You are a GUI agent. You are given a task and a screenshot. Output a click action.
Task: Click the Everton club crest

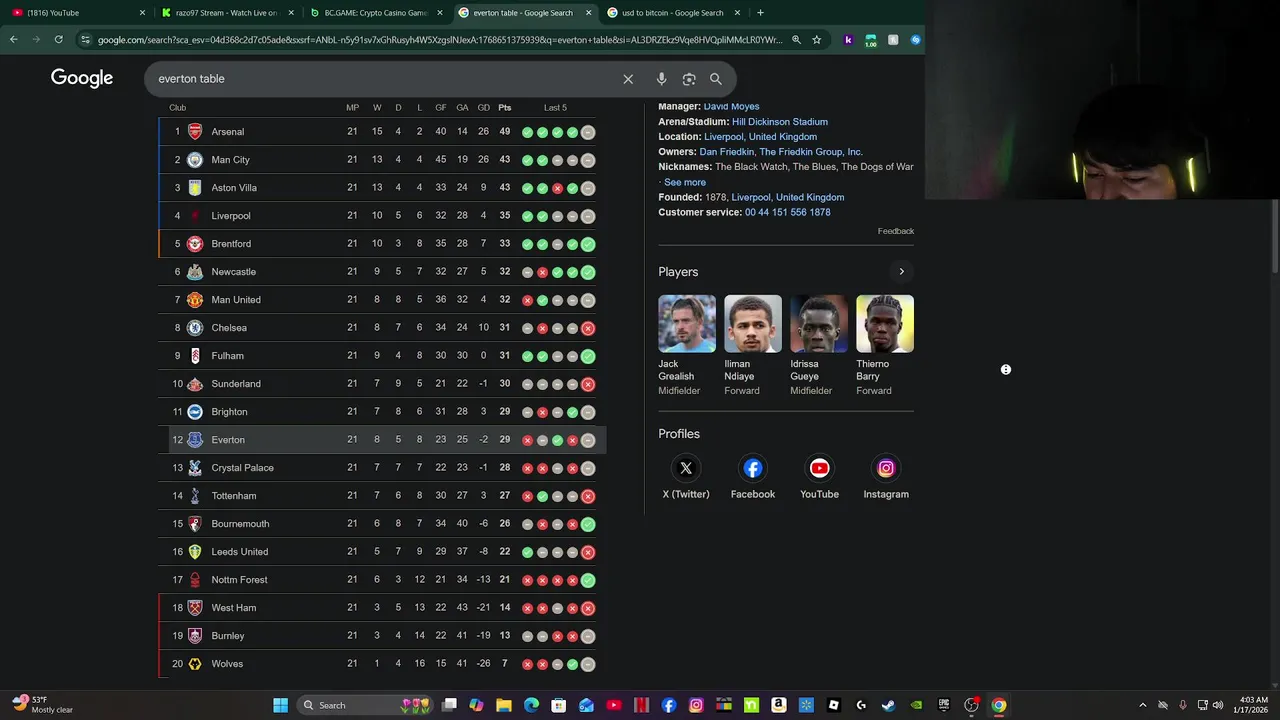click(x=195, y=440)
